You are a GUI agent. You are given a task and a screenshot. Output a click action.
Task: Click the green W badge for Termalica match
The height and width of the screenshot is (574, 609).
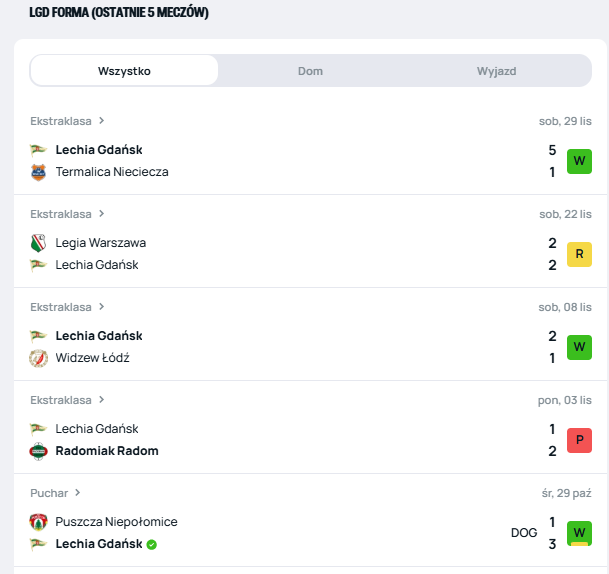pos(579,161)
